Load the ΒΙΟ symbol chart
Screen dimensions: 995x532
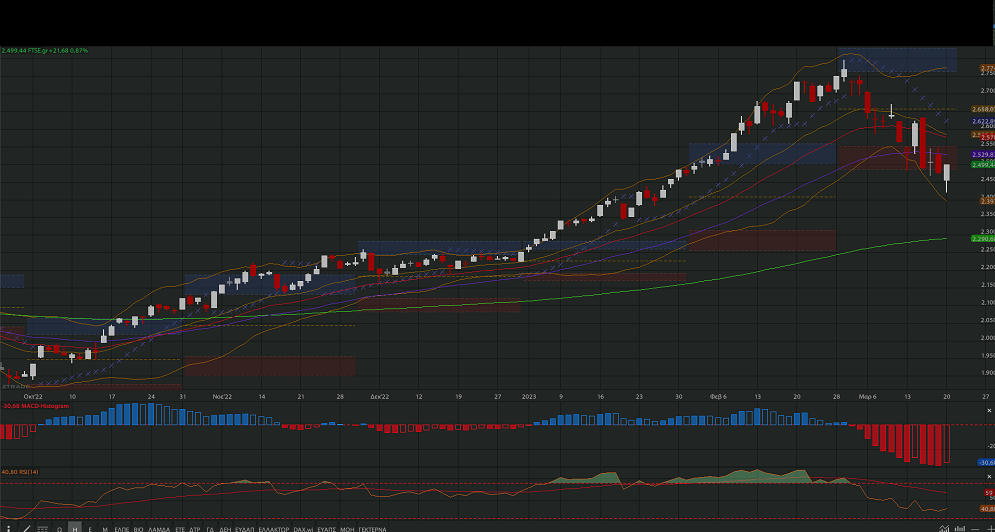tap(138, 529)
